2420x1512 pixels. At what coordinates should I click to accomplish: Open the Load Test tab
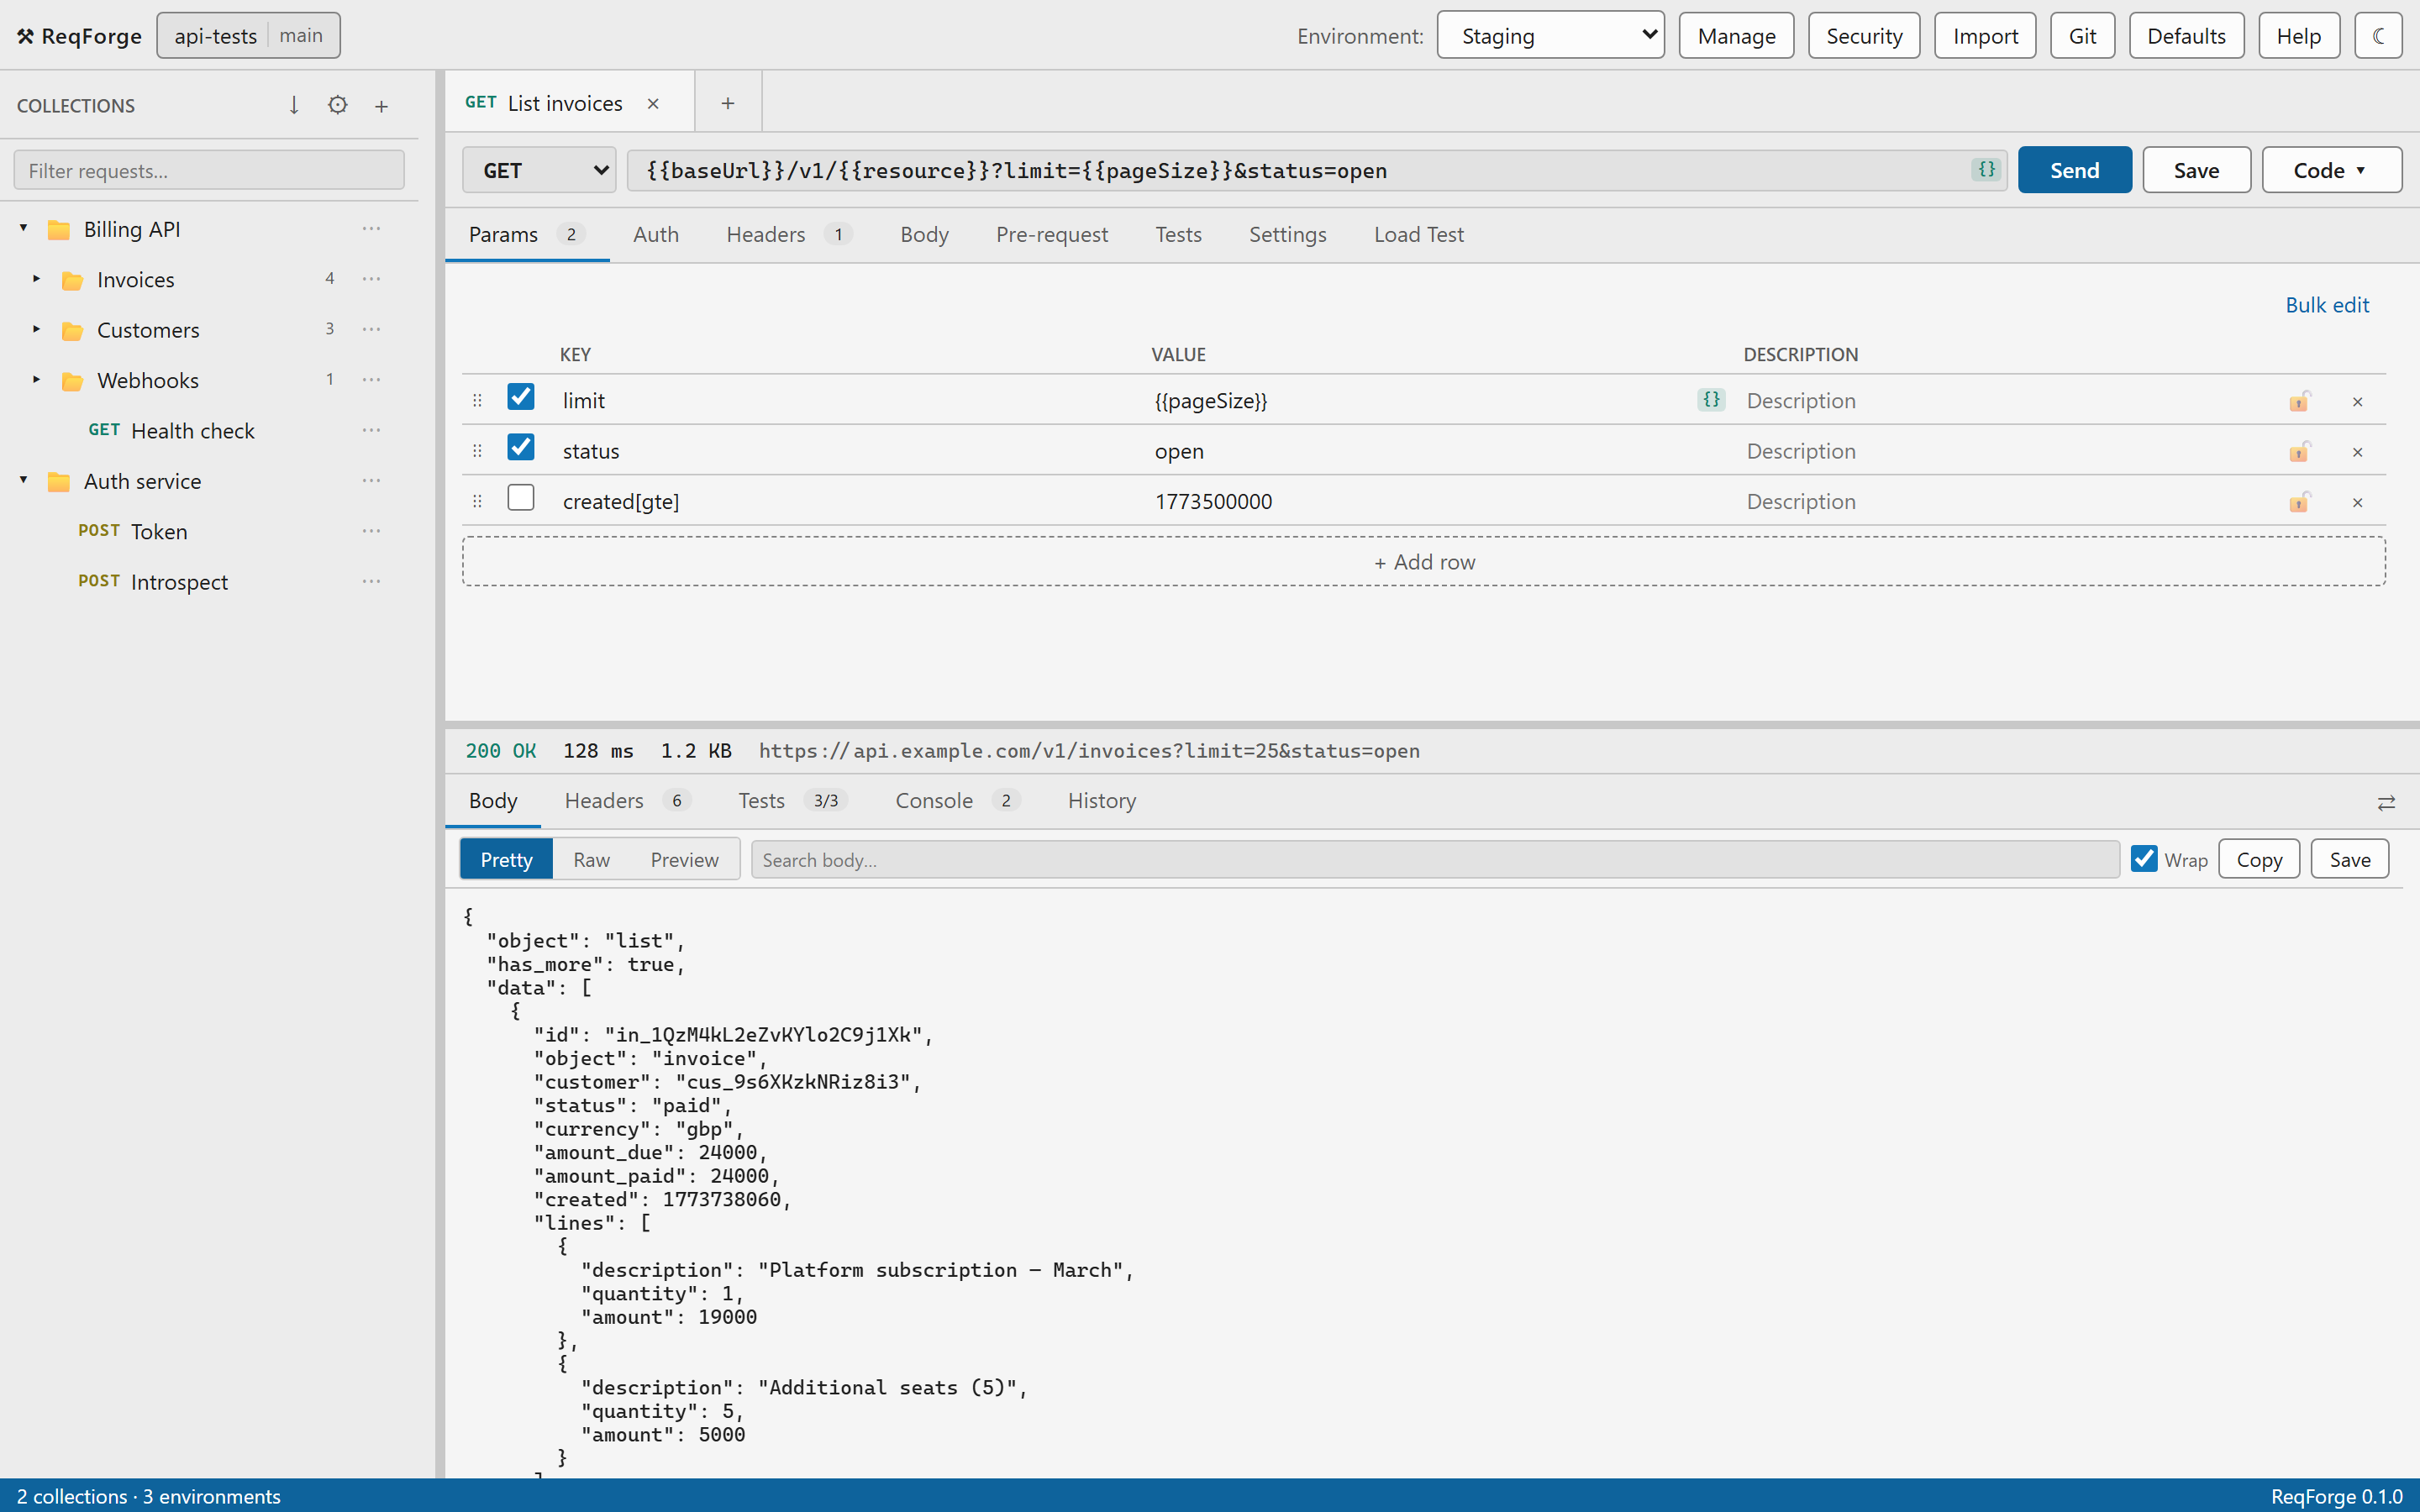point(1418,234)
